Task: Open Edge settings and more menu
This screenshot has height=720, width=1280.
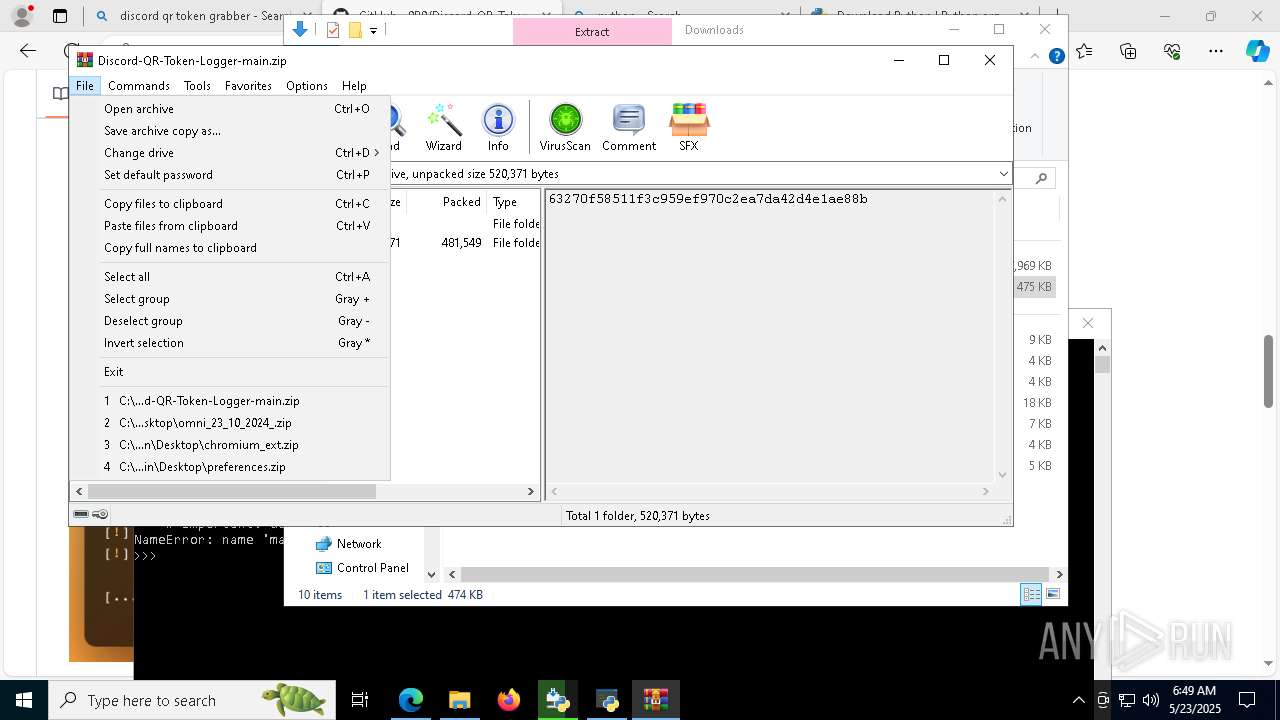Action: tap(1215, 51)
